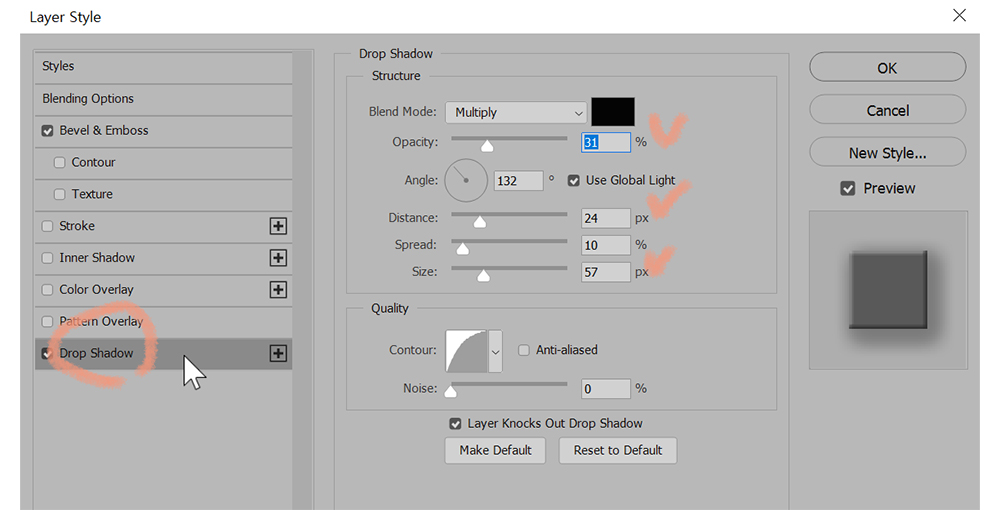Select the Inner Shadow row
The height and width of the screenshot is (510, 1000).
point(164,258)
